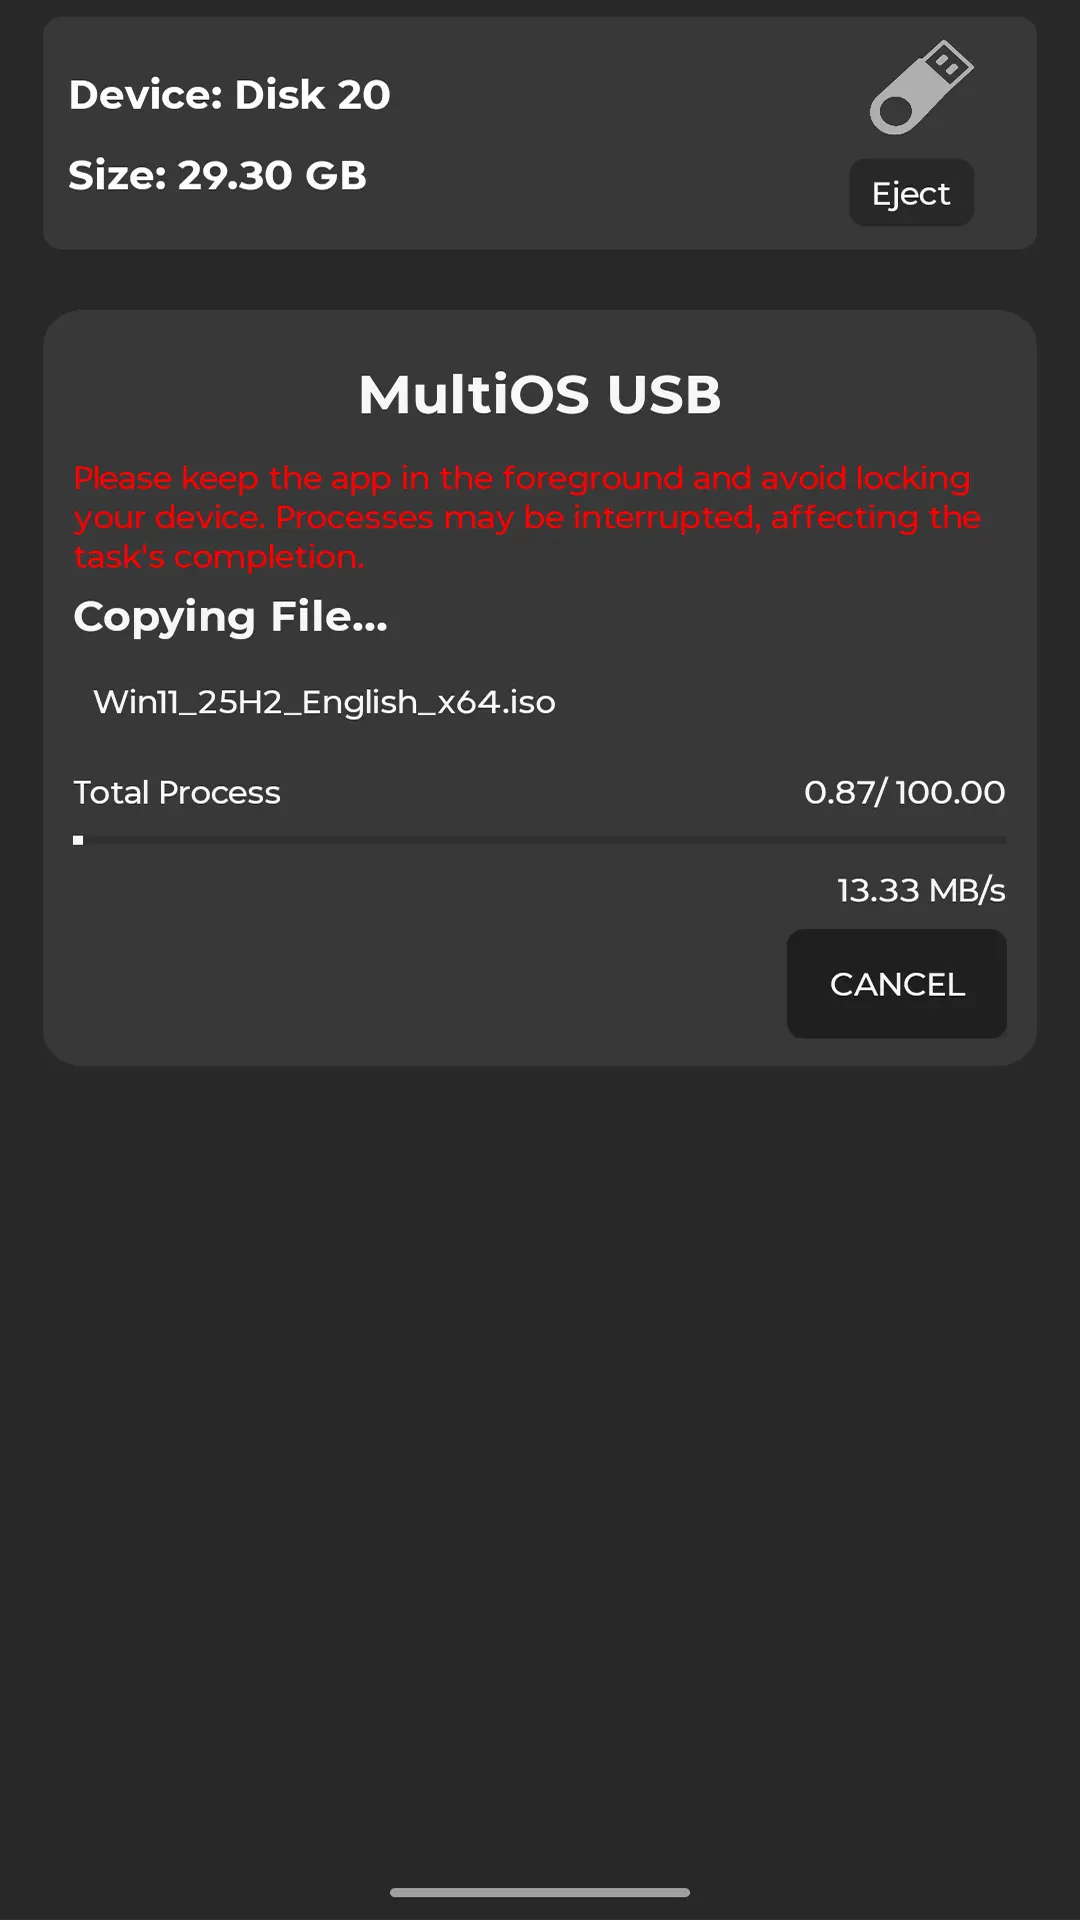Click the USB flash drive icon
The image size is (1080, 1920).
coord(921,88)
